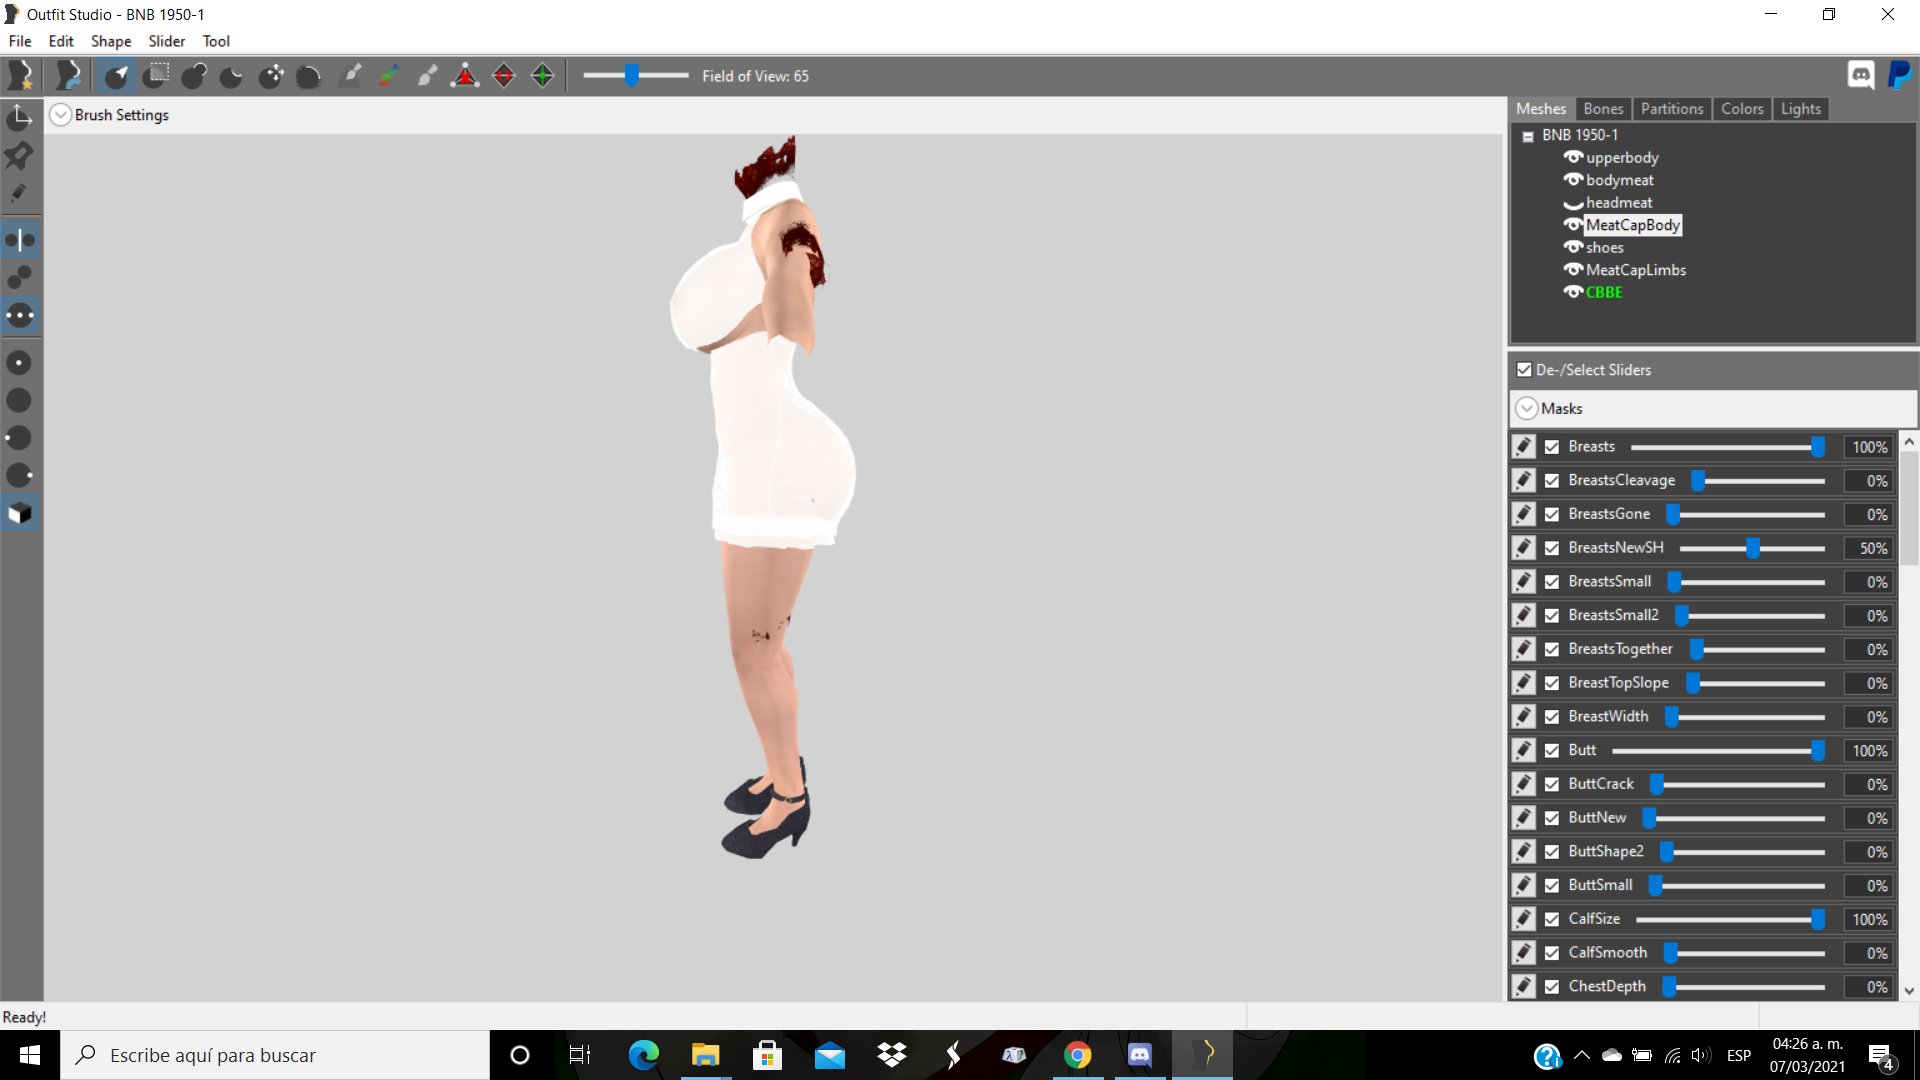1920x1080 pixels.
Task: Switch camera to left view
Action: point(20,438)
